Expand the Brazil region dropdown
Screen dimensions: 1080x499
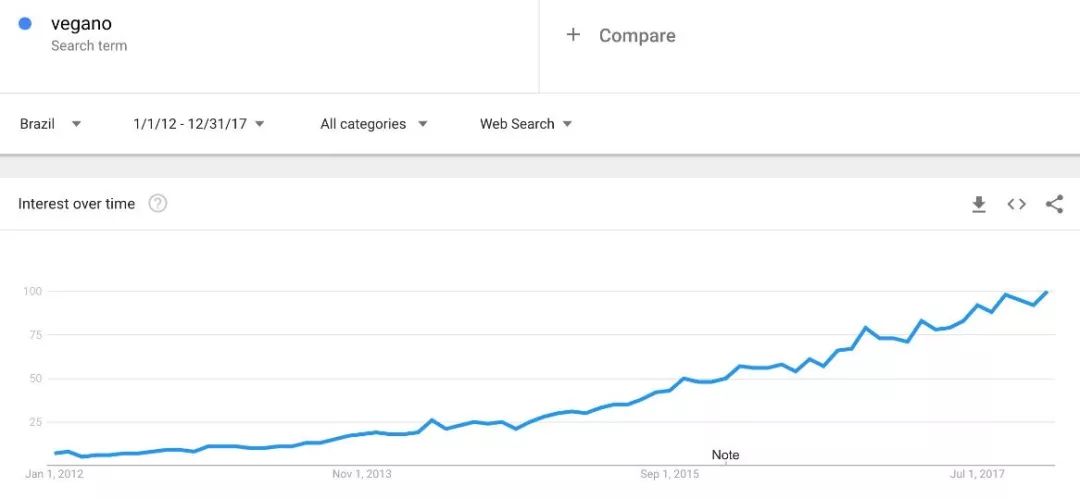pos(50,124)
